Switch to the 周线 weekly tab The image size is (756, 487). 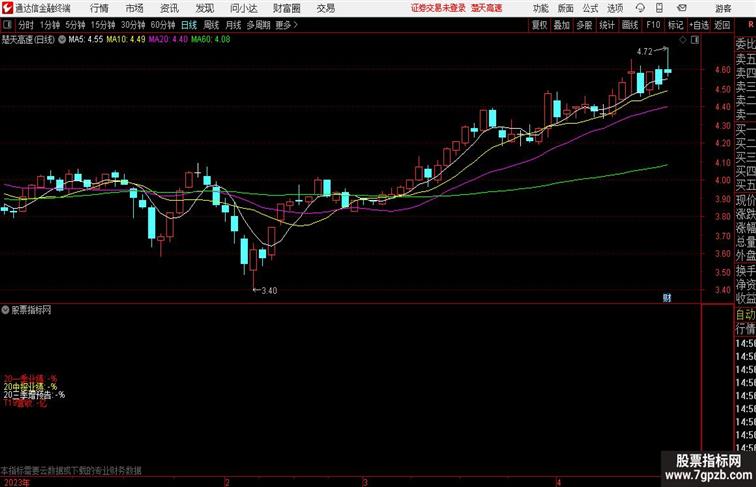point(211,25)
